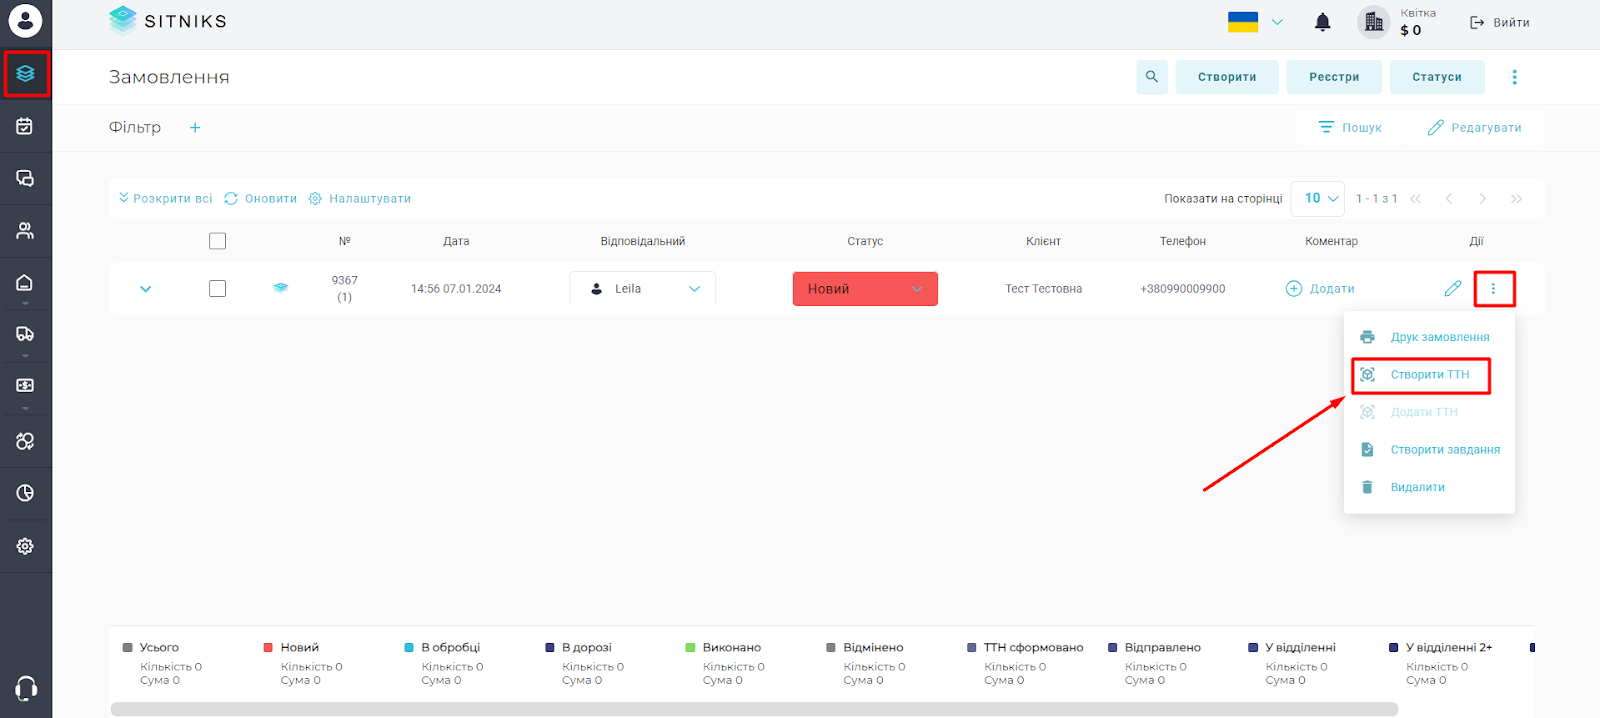Click the Усього totals summary
The width and height of the screenshot is (1600, 718).
point(161,663)
